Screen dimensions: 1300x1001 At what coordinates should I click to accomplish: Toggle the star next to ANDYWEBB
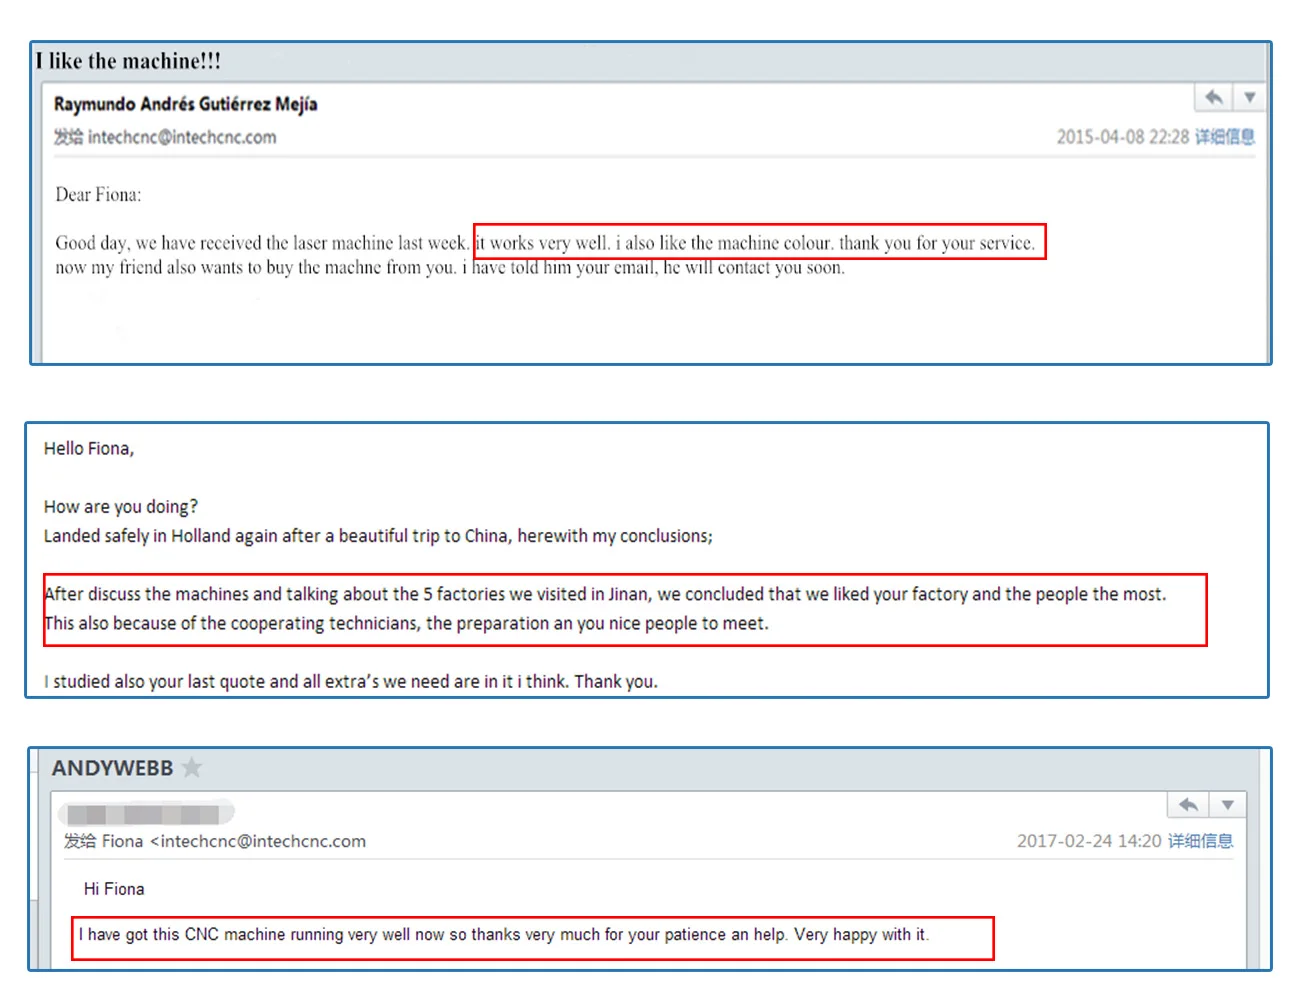pyautogui.click(x=192, y=768)
